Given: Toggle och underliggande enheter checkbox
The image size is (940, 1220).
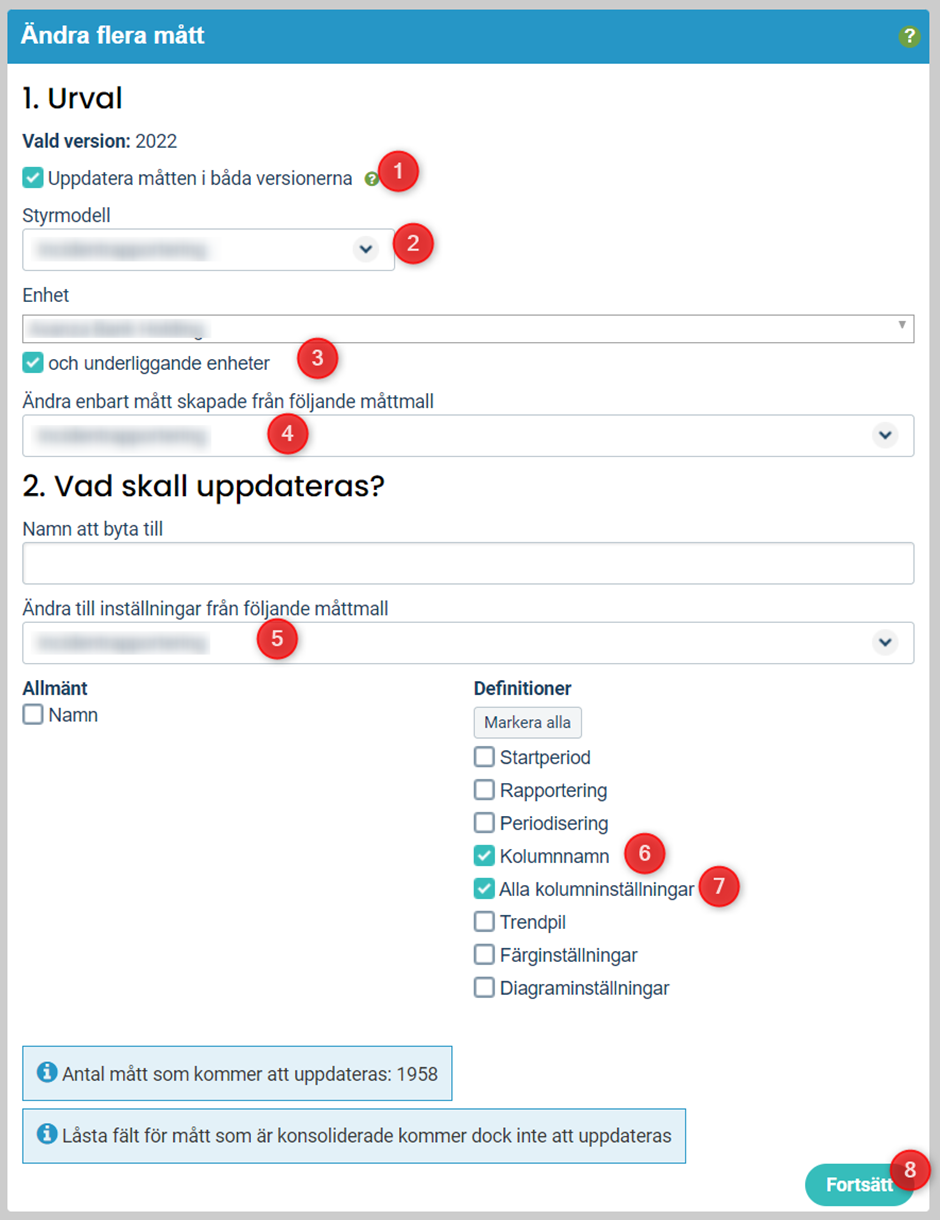Looking at the screenshot, I should (33, 362).
